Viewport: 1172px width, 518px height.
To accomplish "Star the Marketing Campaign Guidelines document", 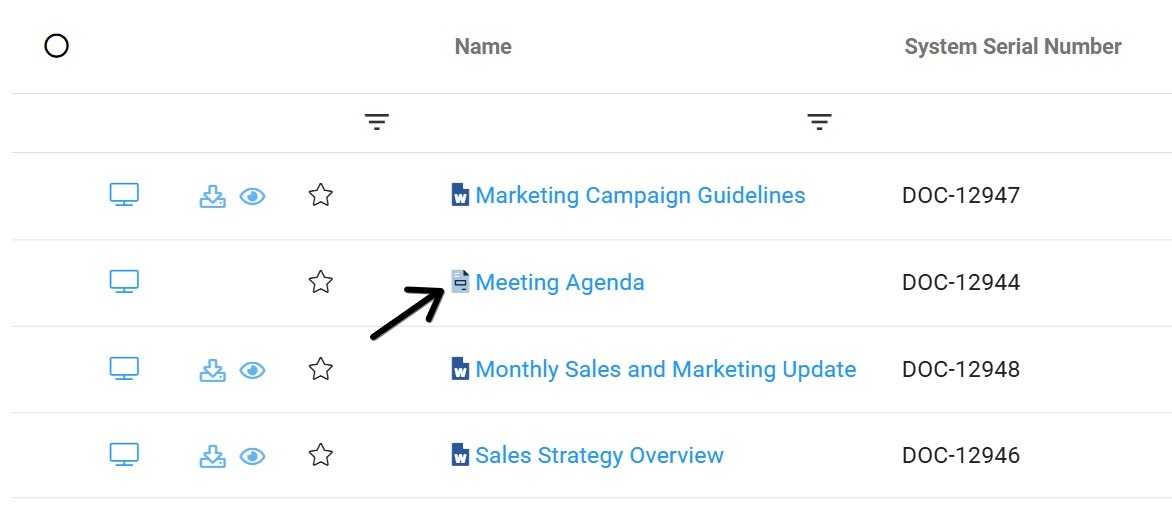I will point(320,195).
